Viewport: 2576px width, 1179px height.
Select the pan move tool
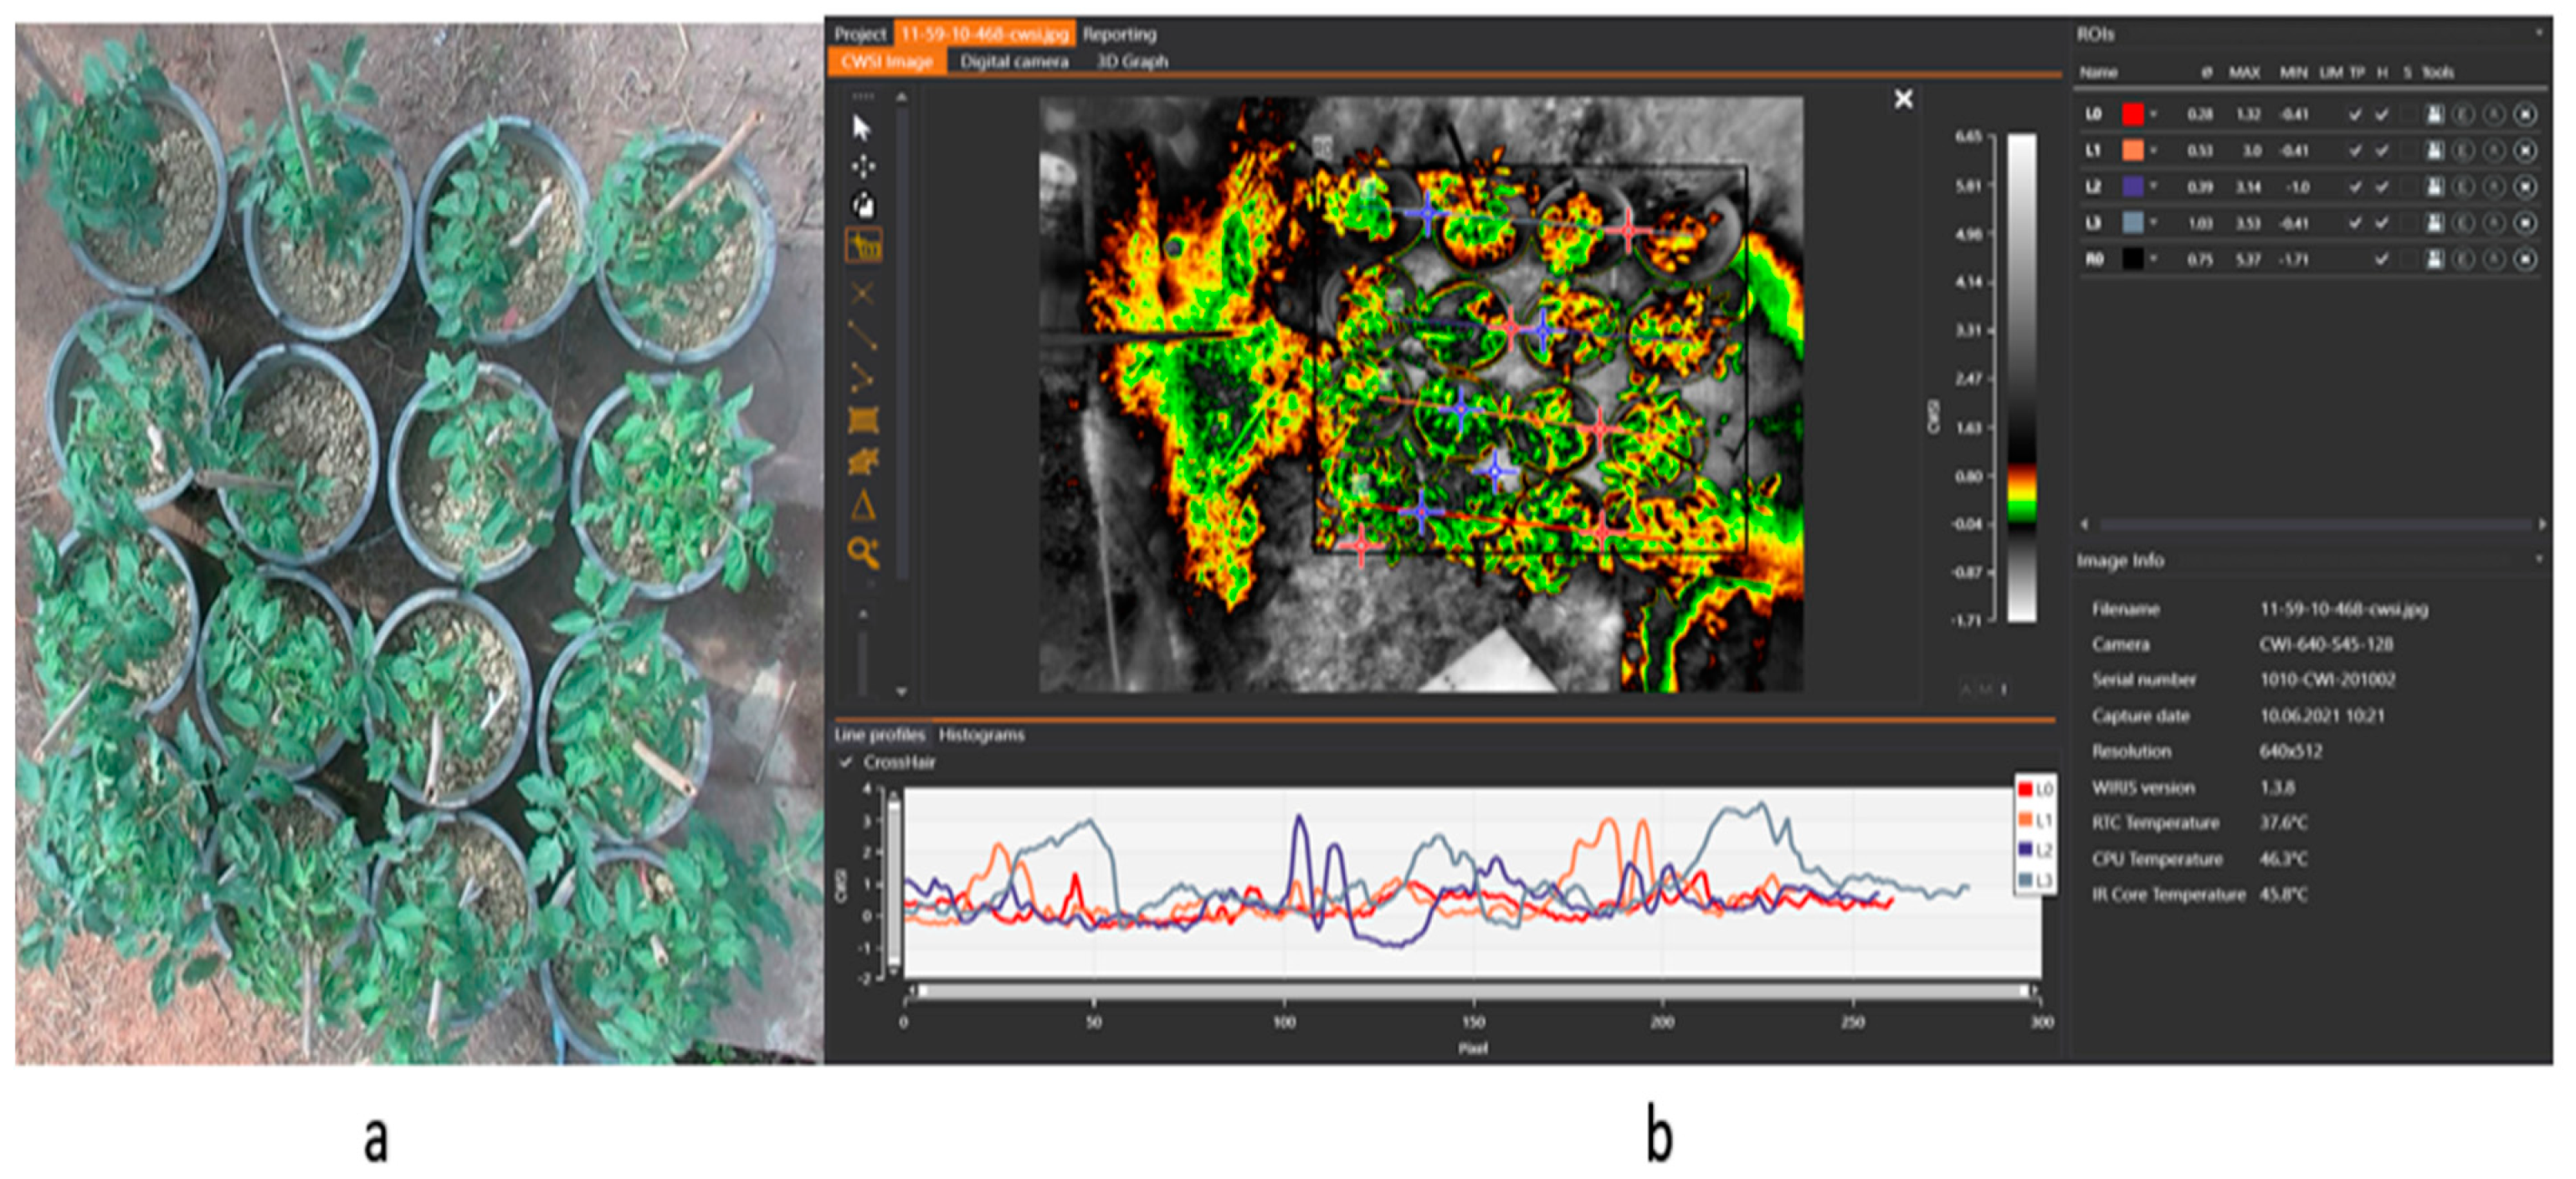(x=863, y=166)
